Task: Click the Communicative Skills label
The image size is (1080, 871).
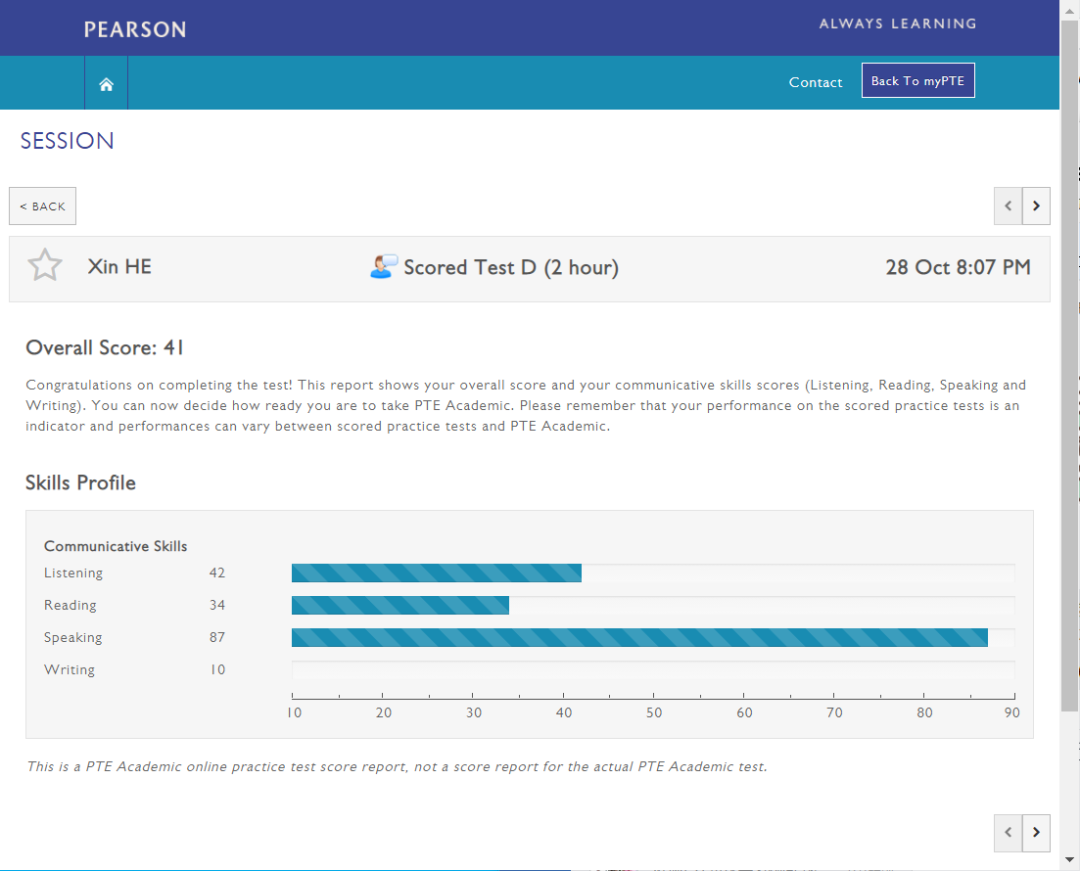Action: 116,546
